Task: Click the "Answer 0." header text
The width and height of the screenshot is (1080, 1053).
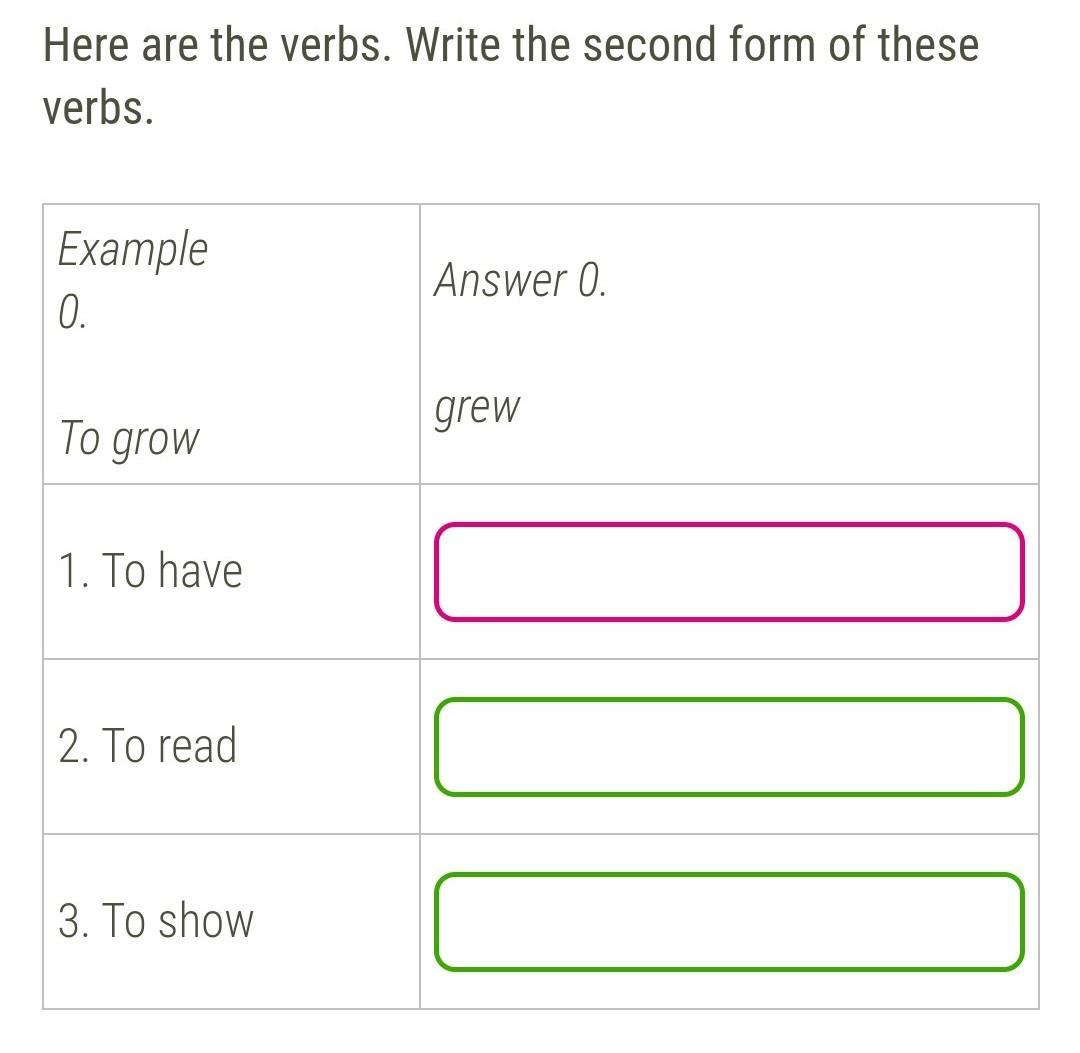Action: [520, 280]
